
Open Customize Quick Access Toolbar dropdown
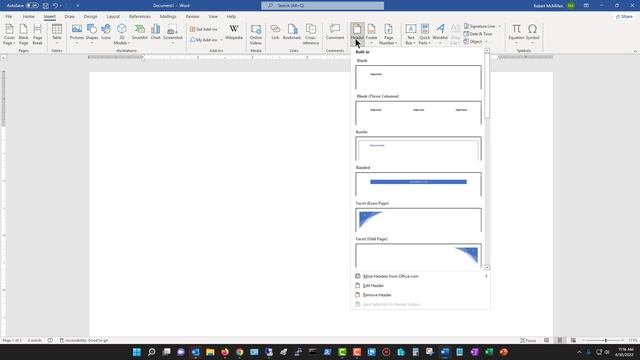coord(78,6)
